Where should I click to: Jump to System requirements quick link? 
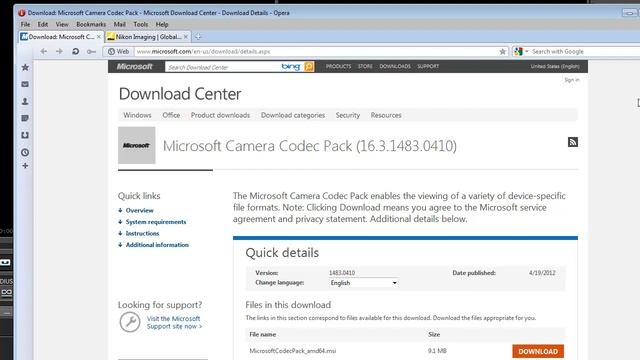[x=156, y=222]
